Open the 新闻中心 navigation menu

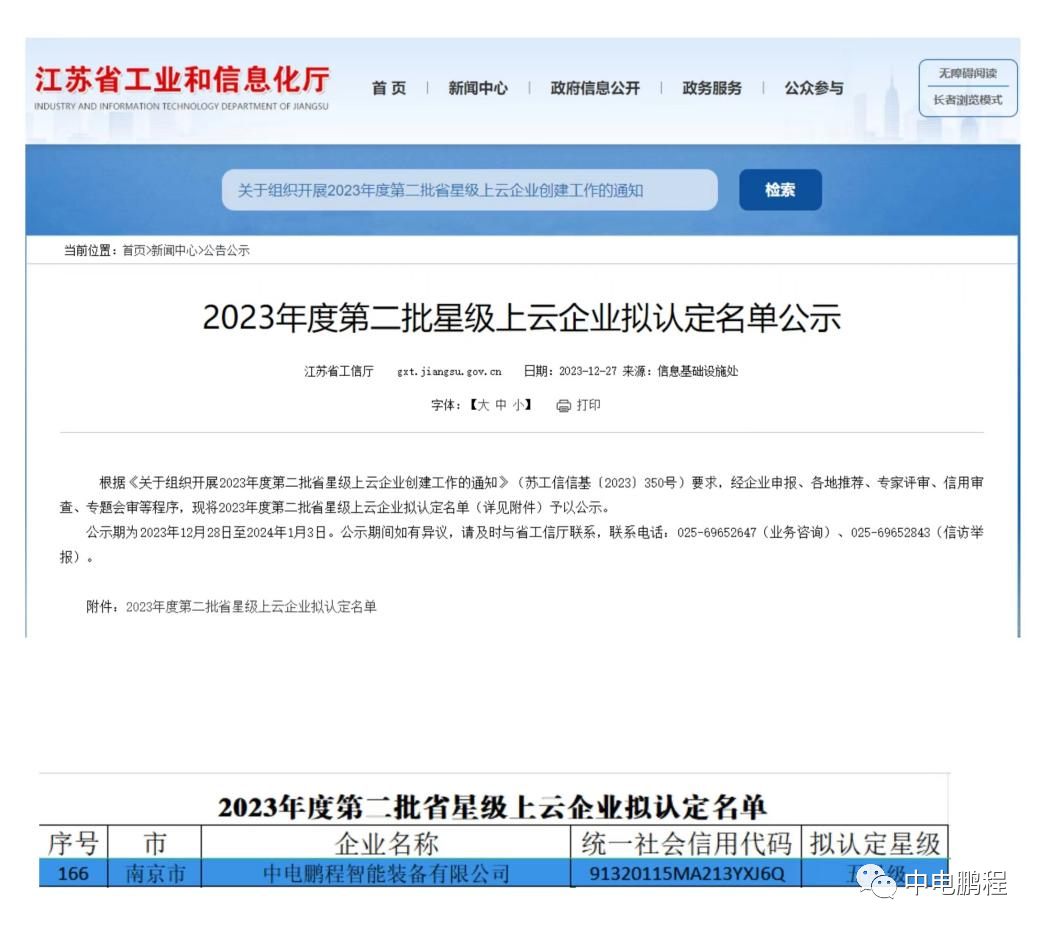(477, 89)
